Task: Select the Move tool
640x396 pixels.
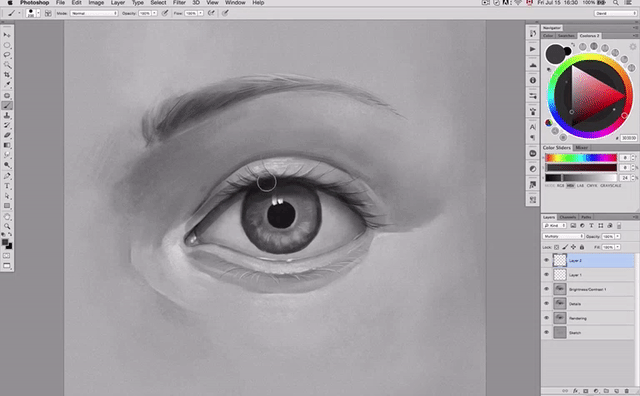Action: point(7,35)
